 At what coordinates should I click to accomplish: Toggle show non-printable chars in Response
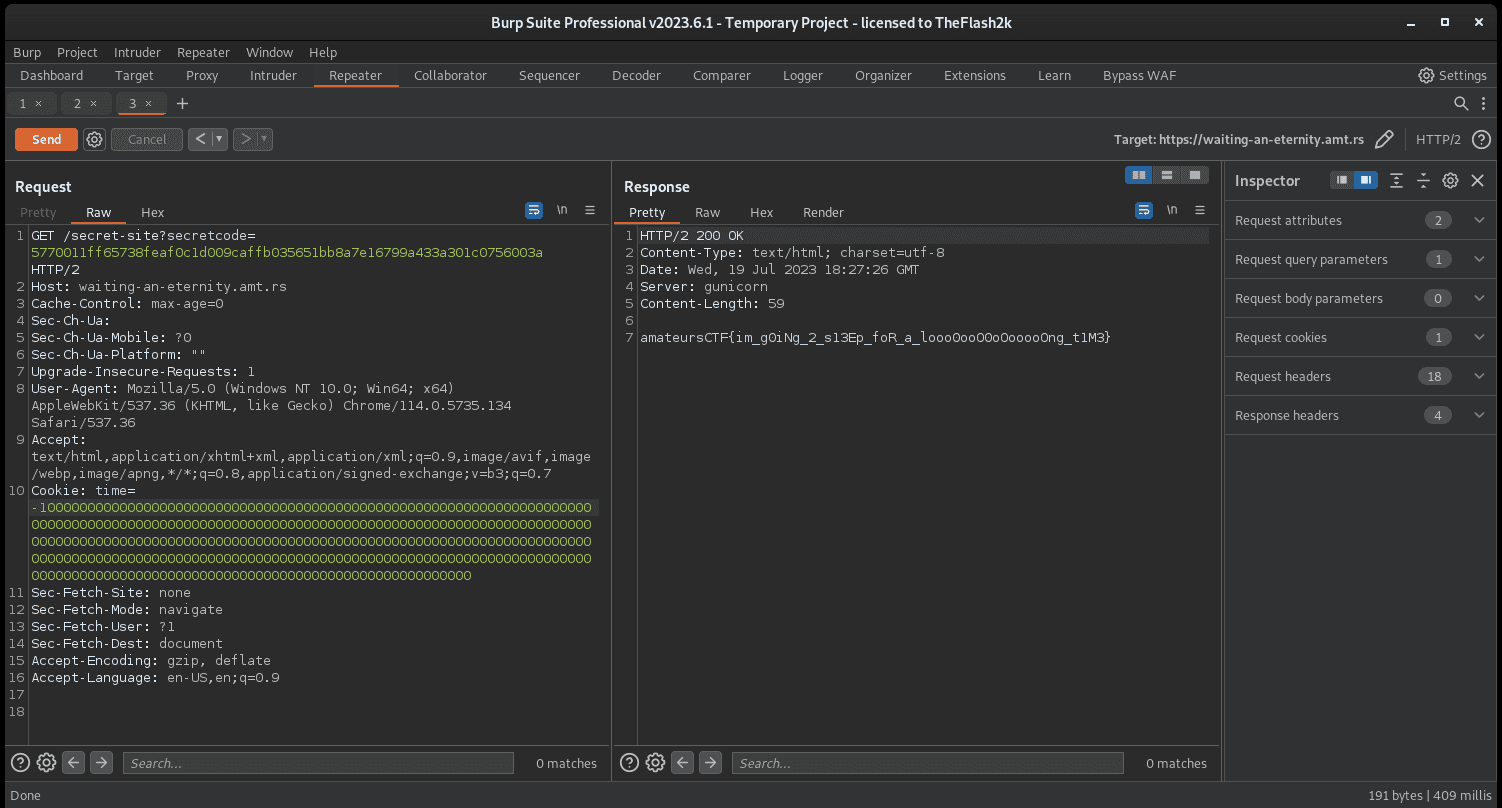pyautogui.click(x=1171, y=211)
